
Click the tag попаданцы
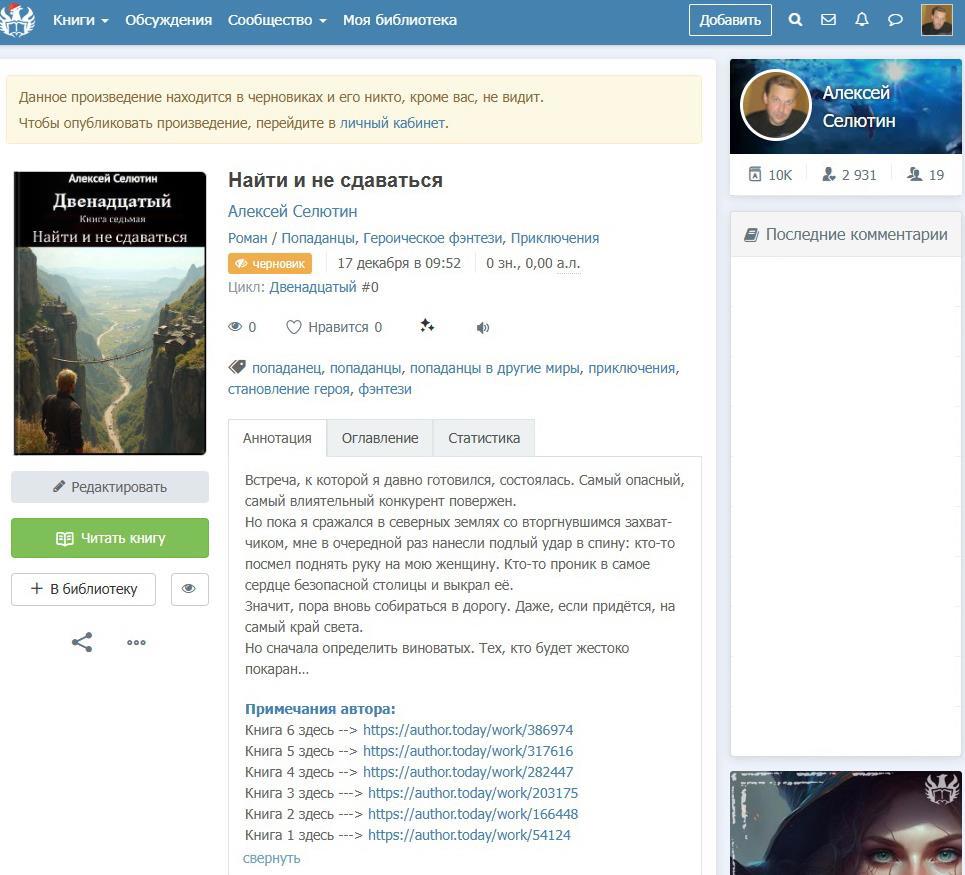[x=366, y=368]
